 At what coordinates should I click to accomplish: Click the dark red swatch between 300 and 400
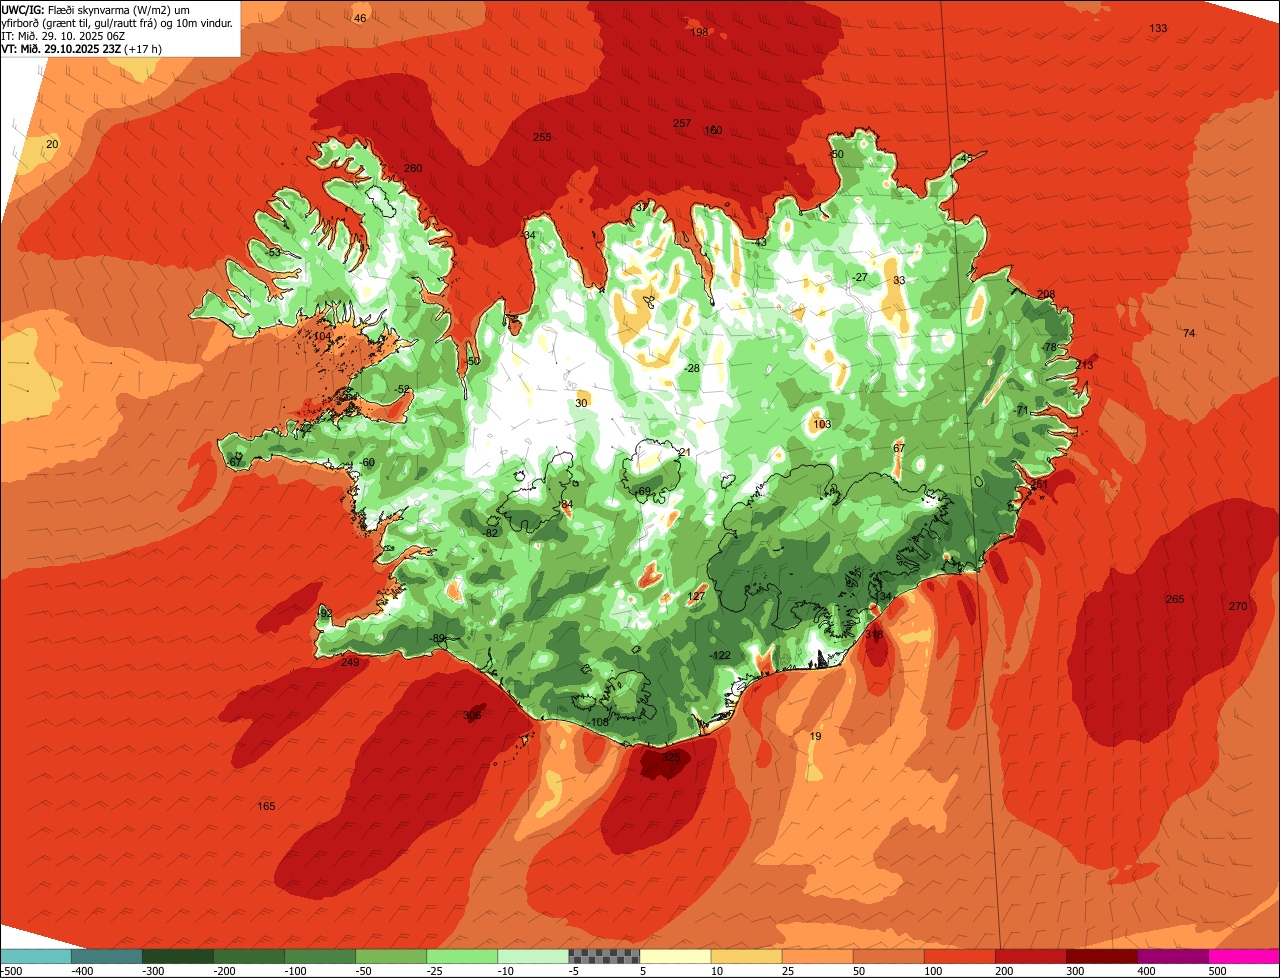tap(1102, 956)
